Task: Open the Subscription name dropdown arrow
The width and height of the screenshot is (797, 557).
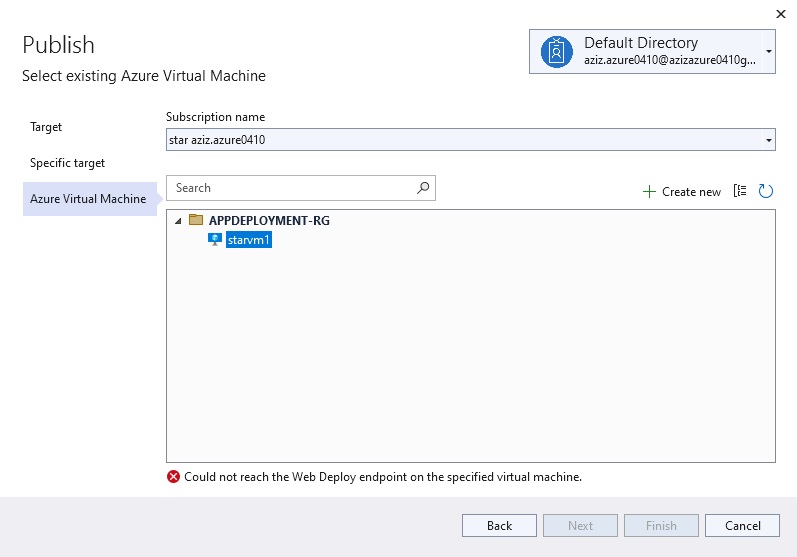Action: tap(769, 140)
